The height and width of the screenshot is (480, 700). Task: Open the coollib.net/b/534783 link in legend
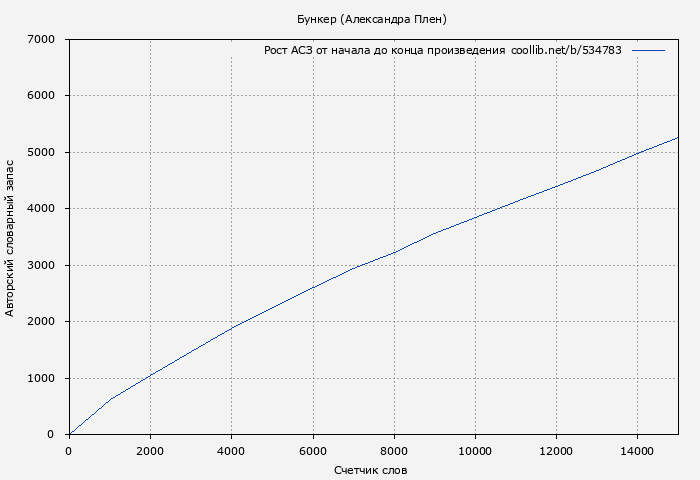tap(566, 50)
